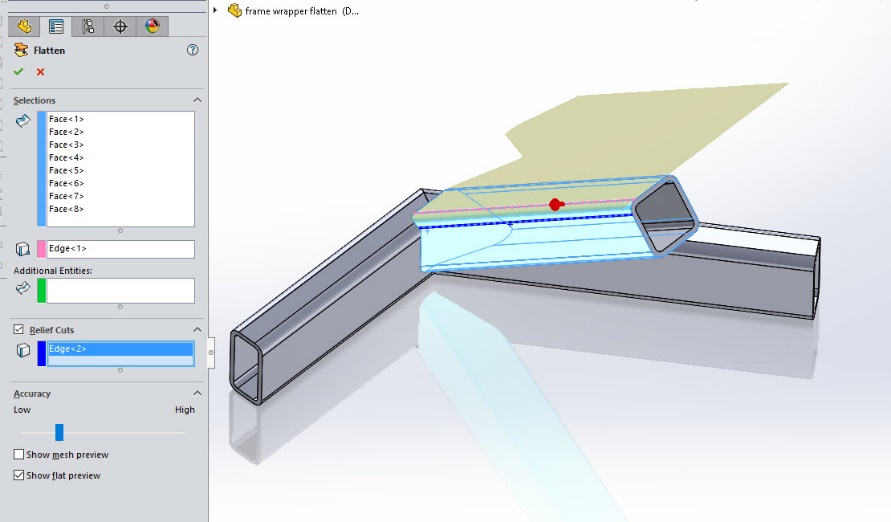The height and width of the screenshot is (522, 891).
Task: Click the Additional Entities icon
Action: point(23,288)
